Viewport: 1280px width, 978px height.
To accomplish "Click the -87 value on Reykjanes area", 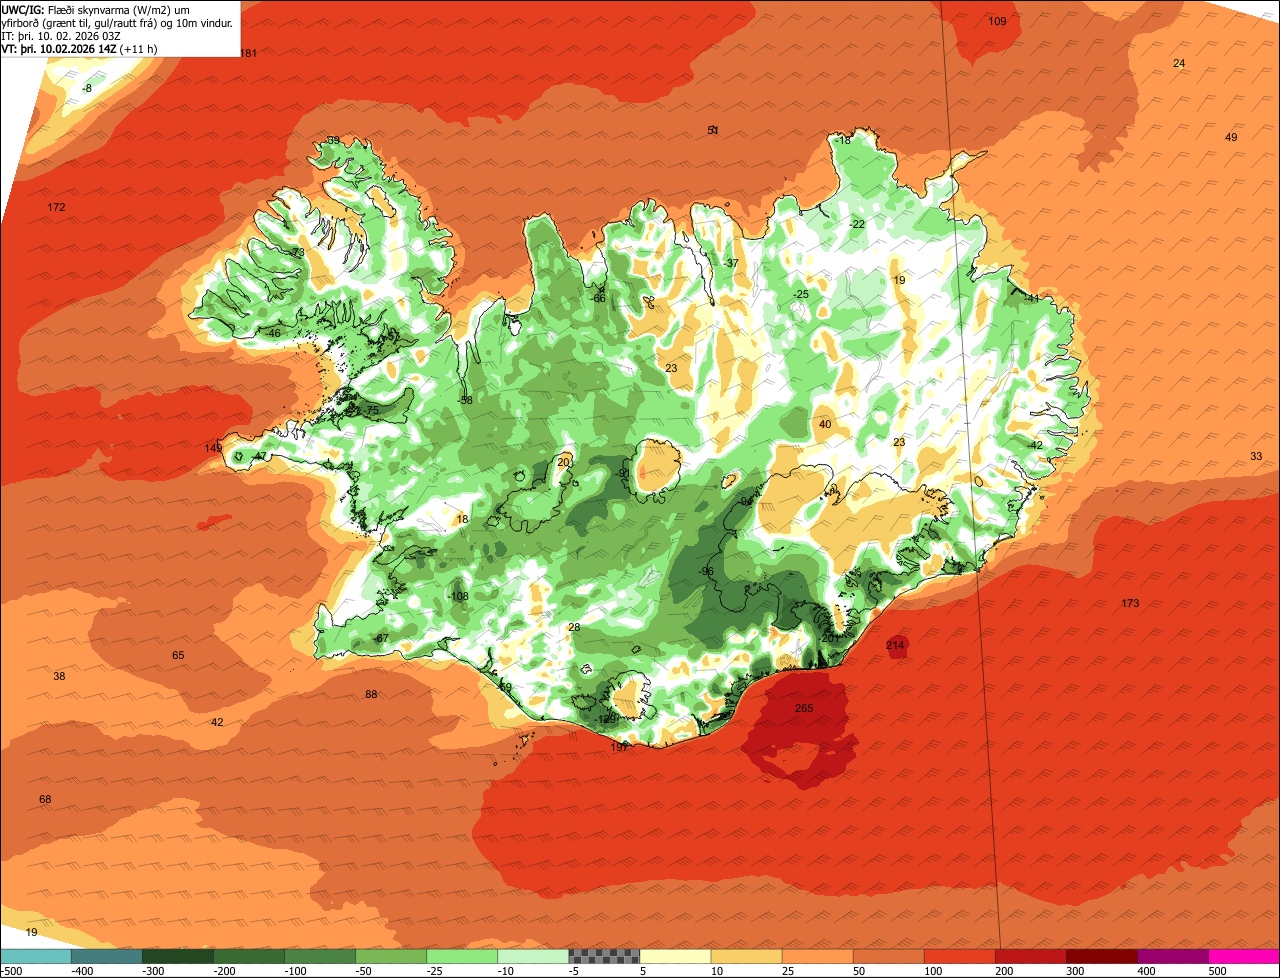I will [x=380, y=638].
